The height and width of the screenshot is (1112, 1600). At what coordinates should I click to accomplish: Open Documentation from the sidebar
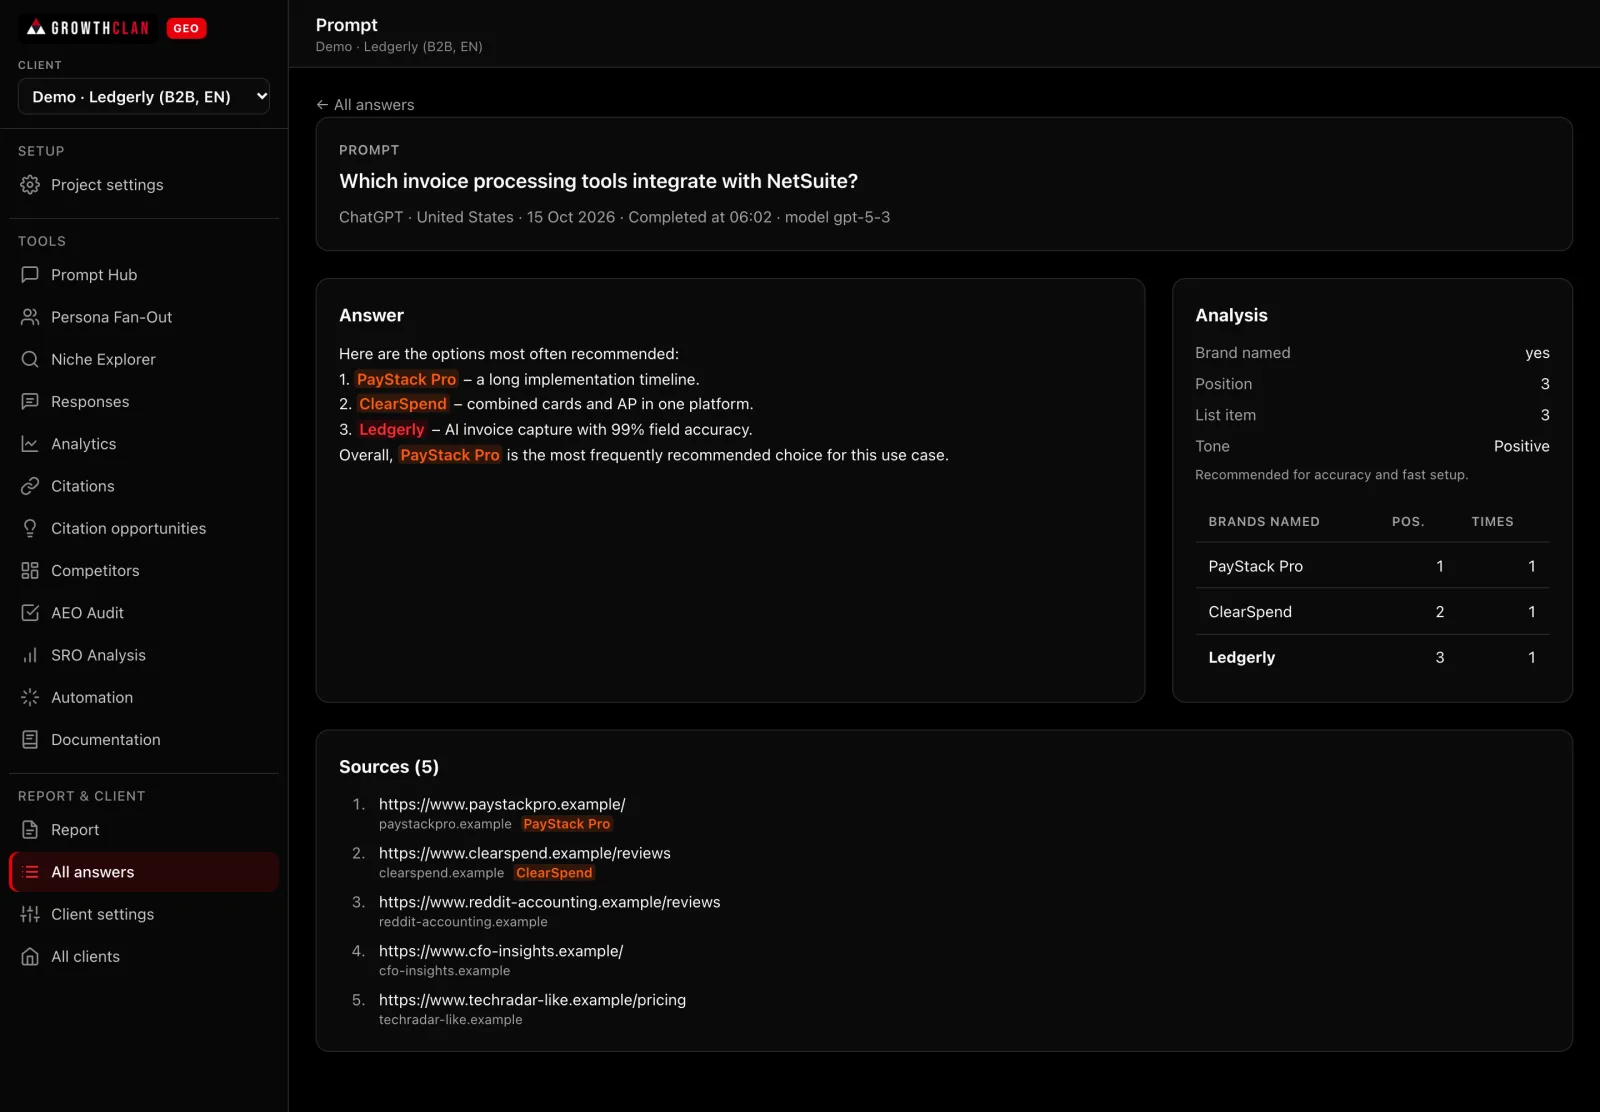[x=144, y=740]
